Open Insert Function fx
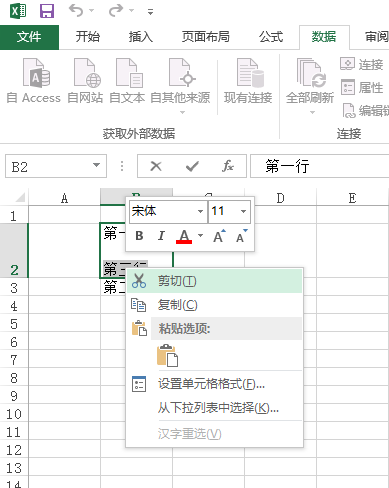This screenshot has width=389, height=488. [228, 166]
